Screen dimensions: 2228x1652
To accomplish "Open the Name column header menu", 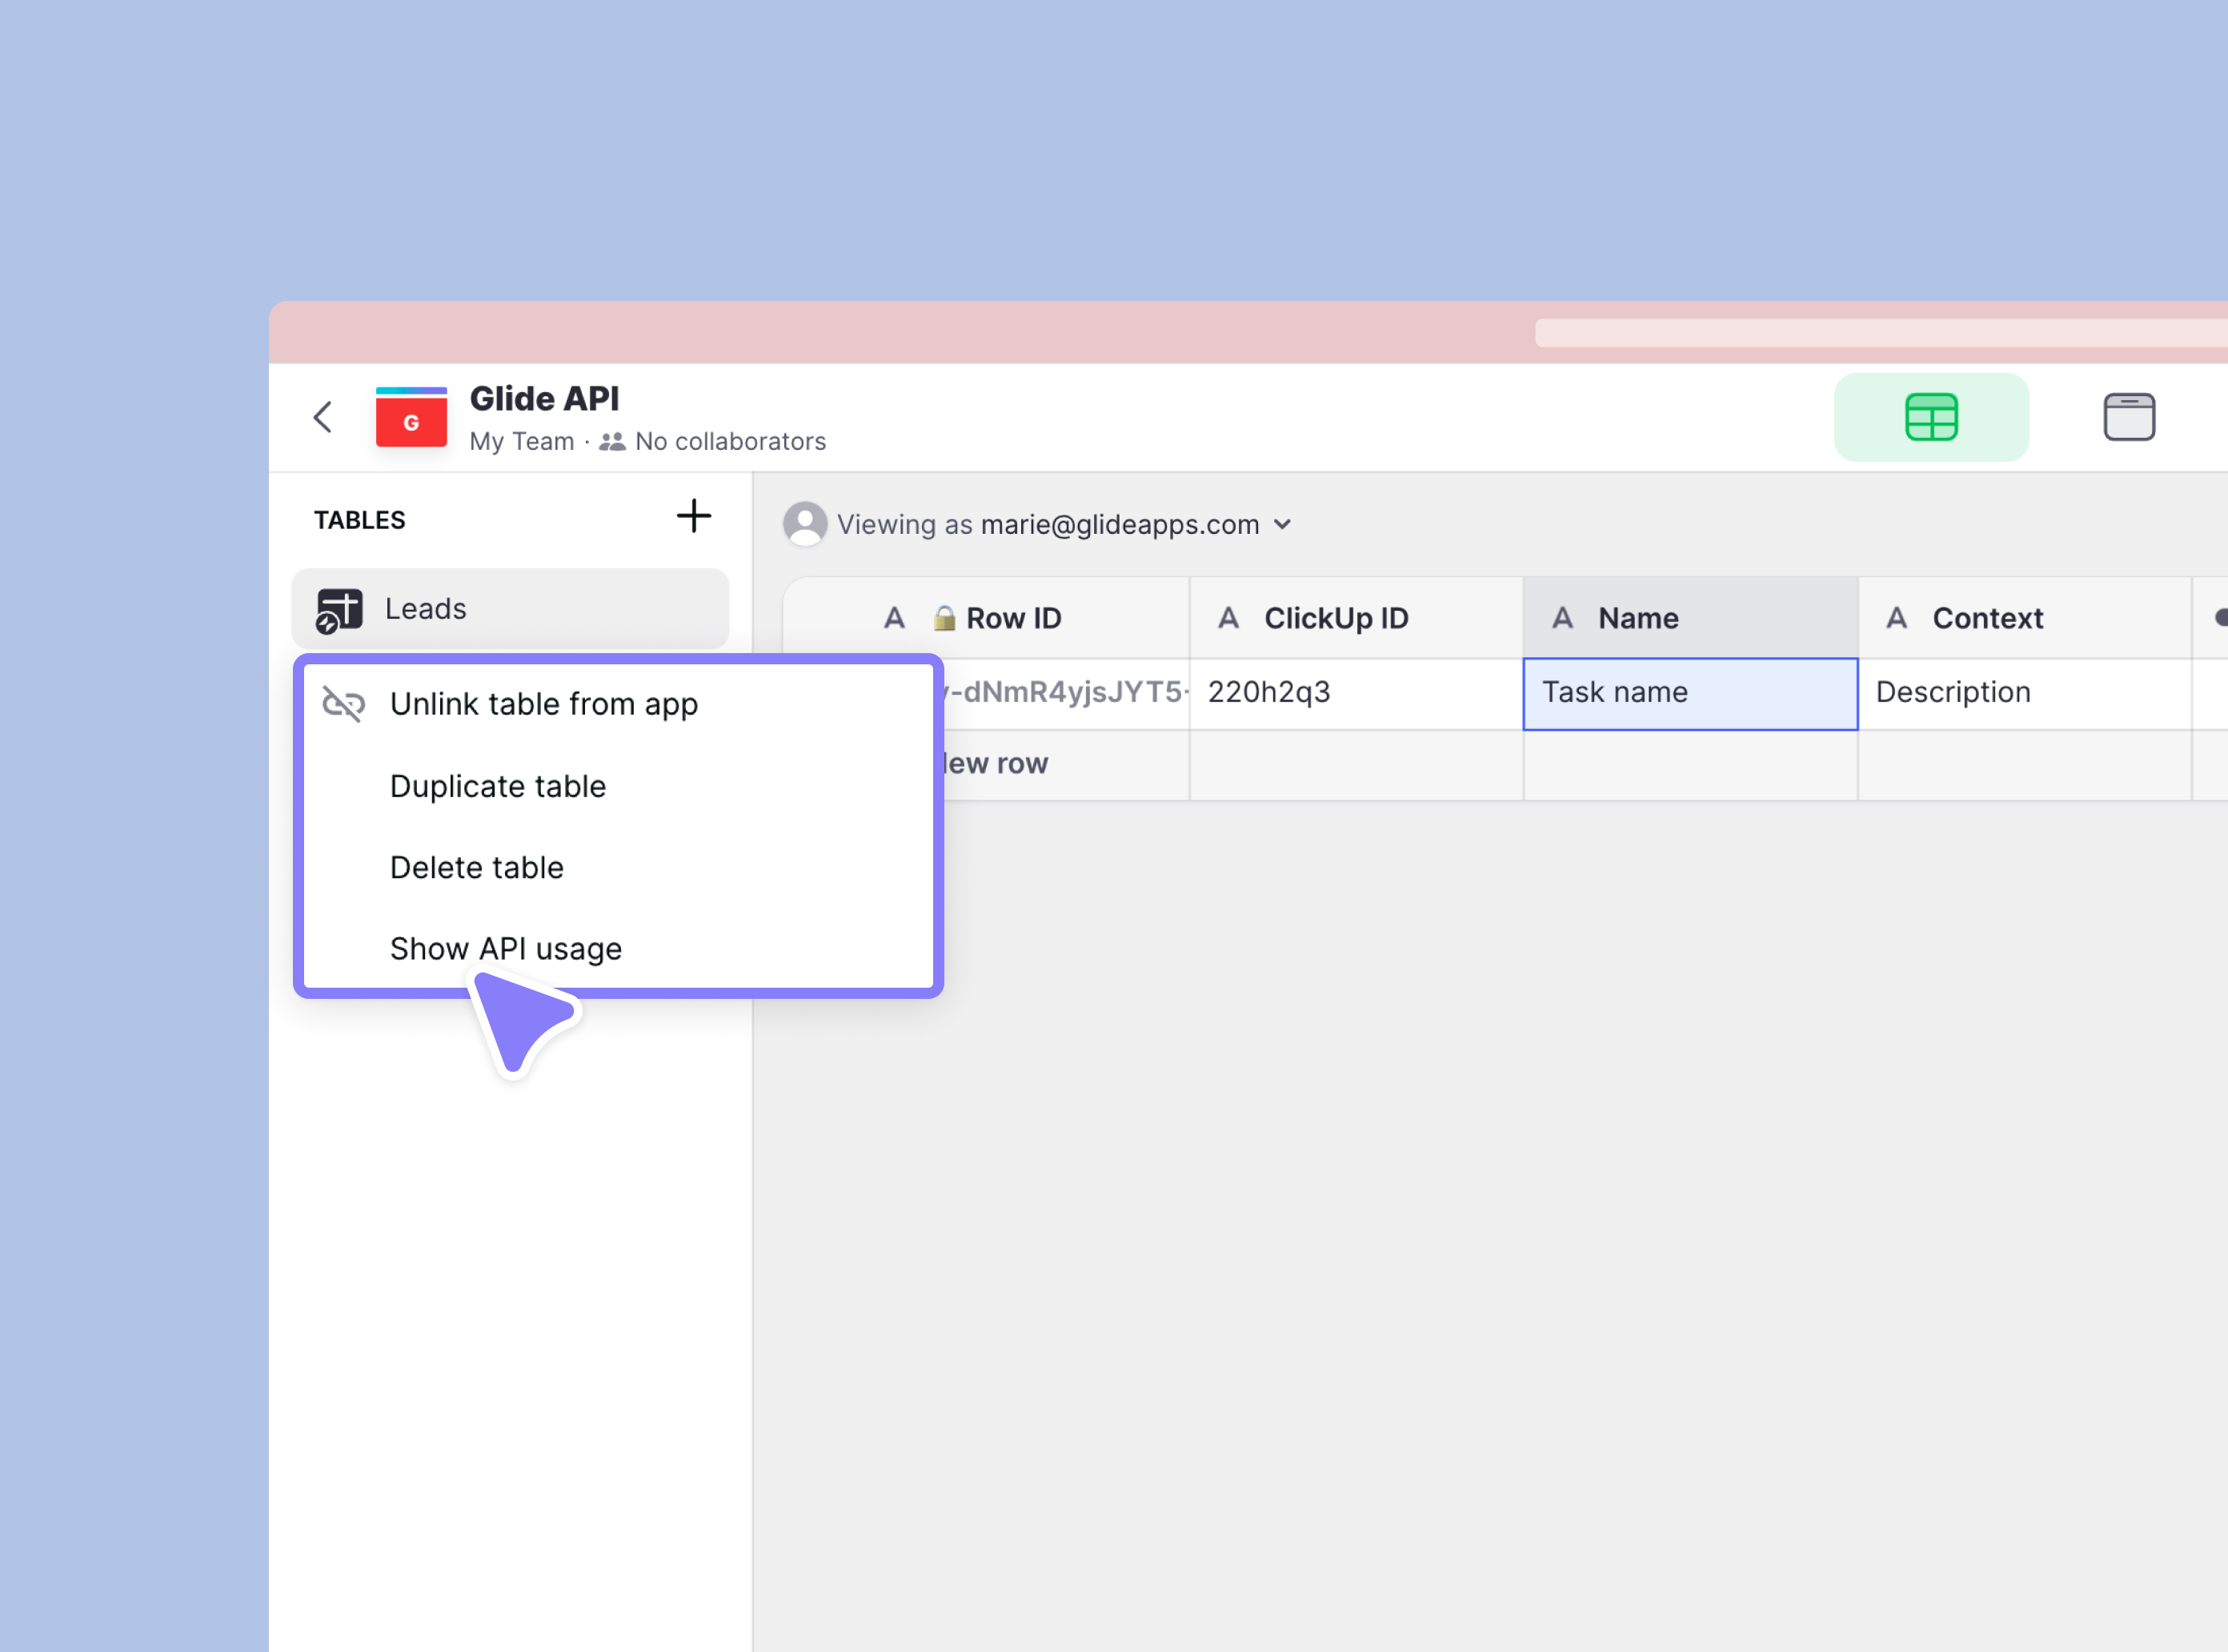I will pyautogui.click(x=1689, y=618).
